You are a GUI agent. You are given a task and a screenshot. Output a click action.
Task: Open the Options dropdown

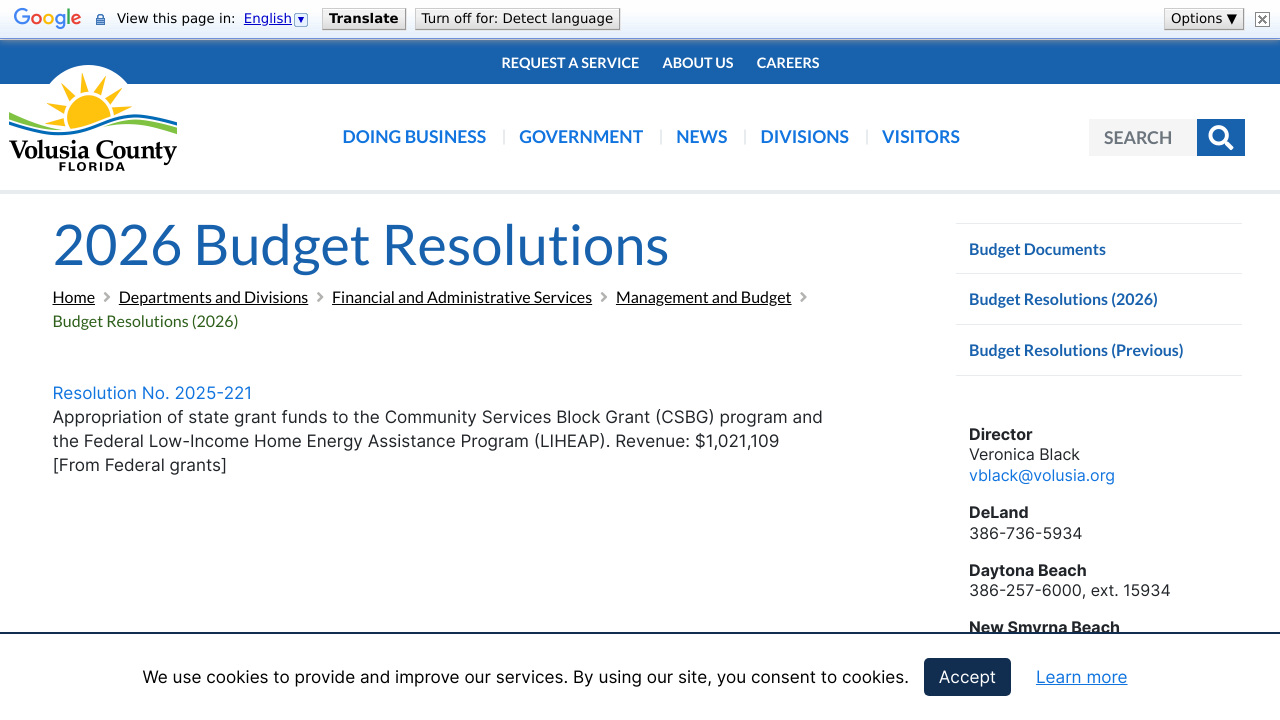coord(1203,17)
